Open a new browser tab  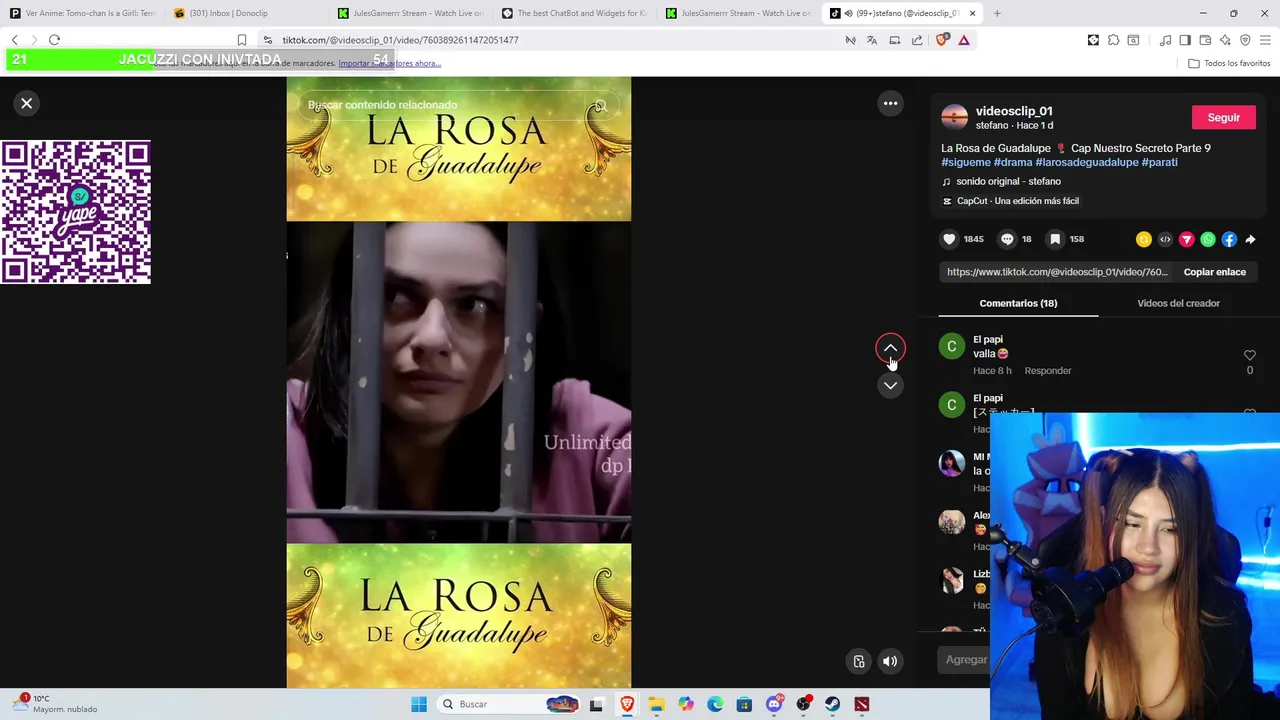[x=997, y=13]
